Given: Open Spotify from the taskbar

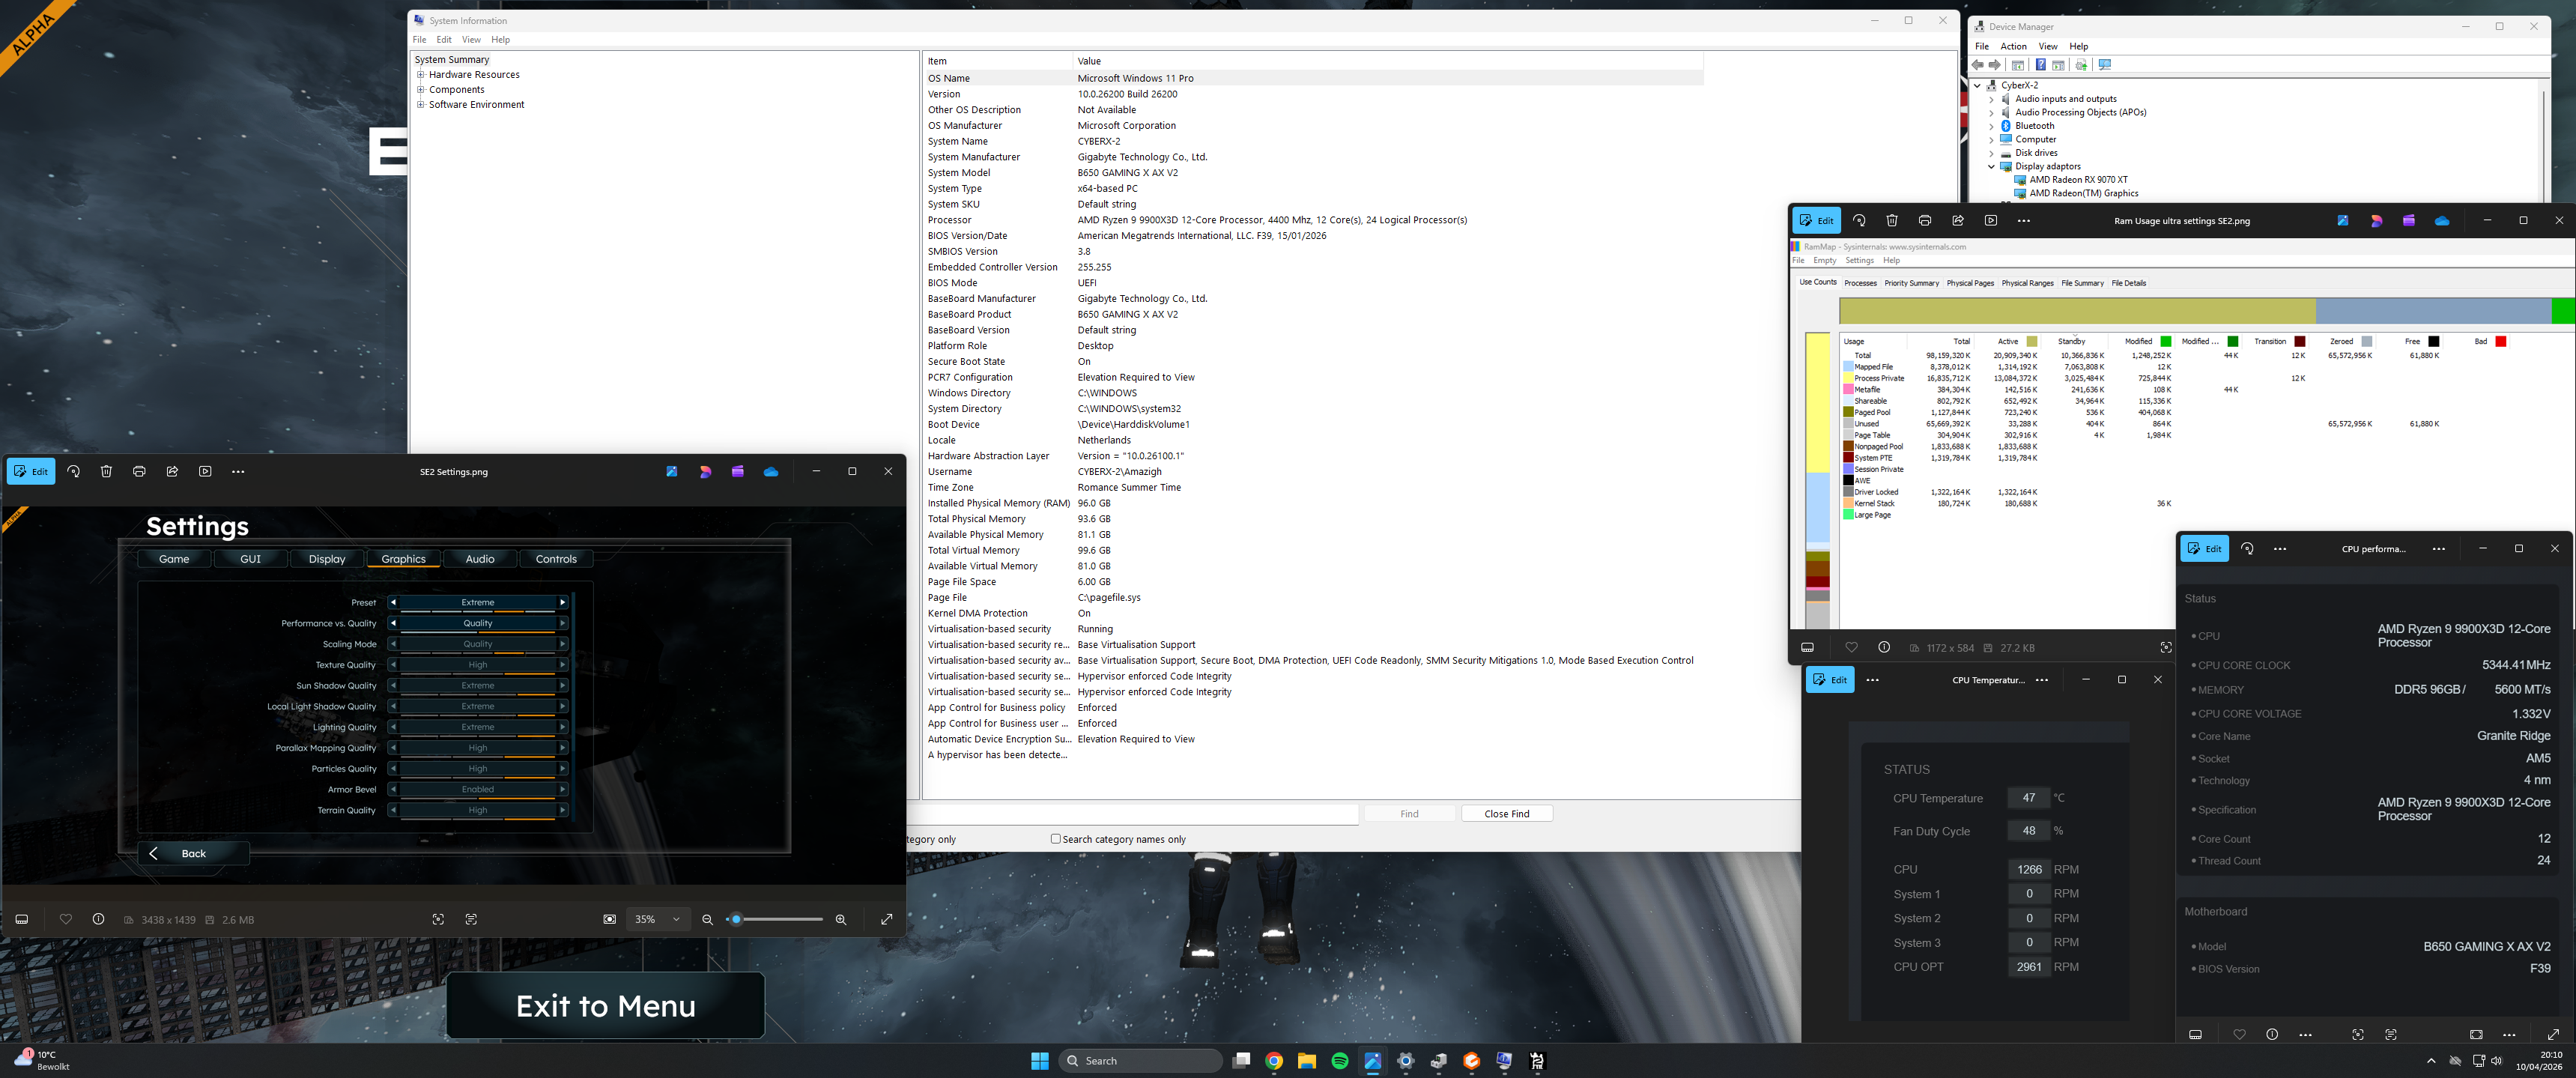Looking at the screenshot, I should tap(1340, 1061).
